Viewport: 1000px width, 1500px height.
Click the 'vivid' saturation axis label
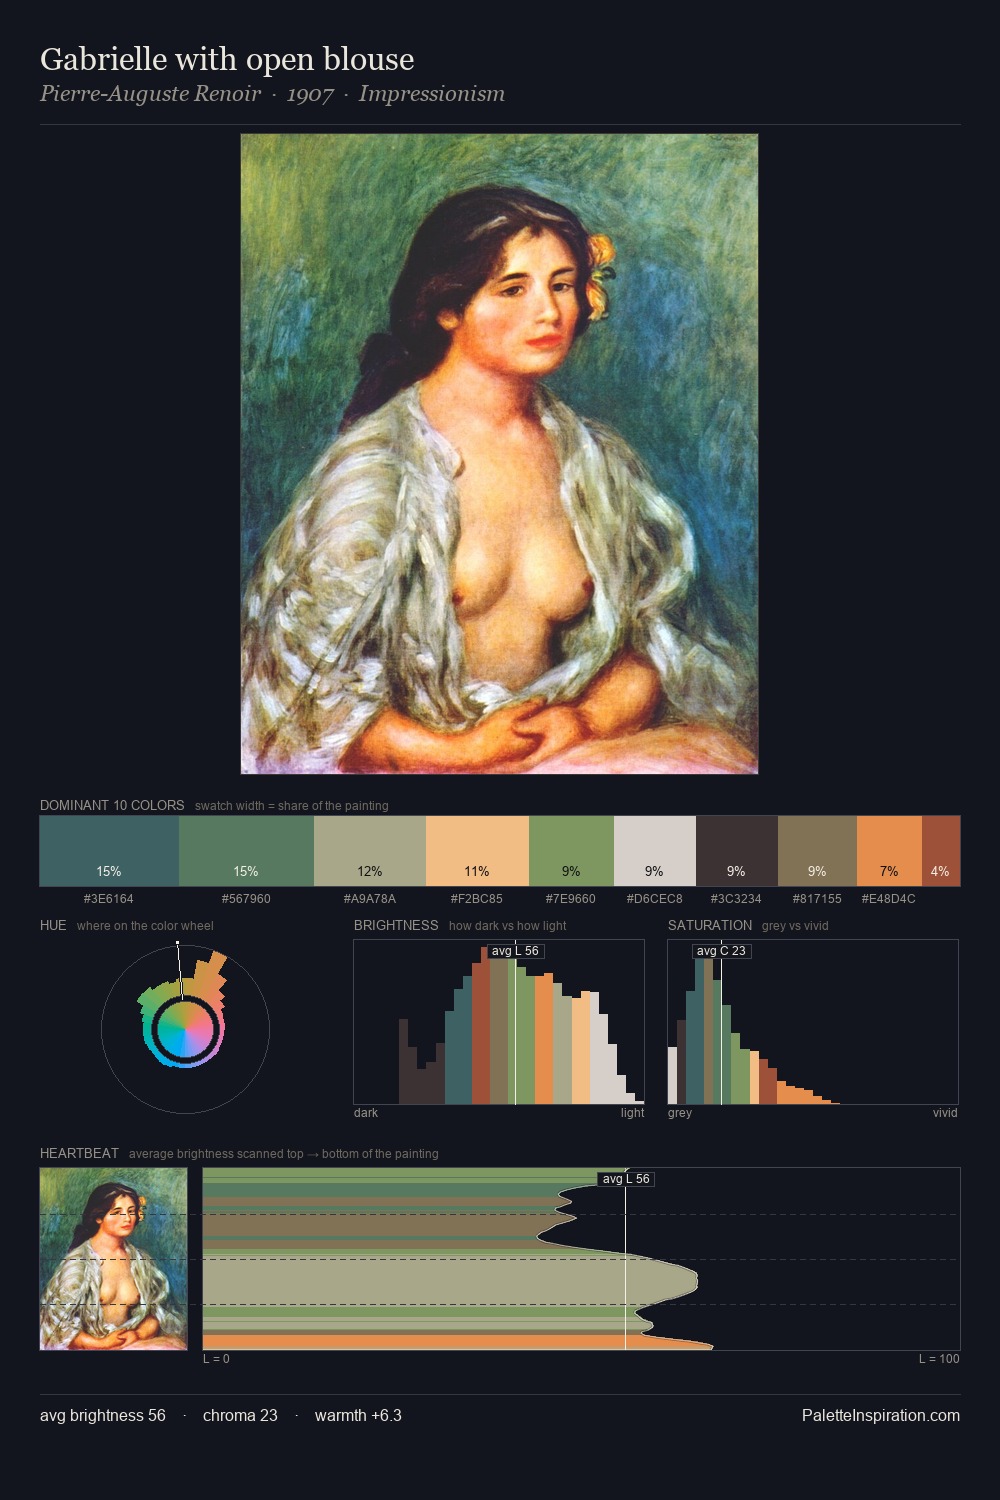(x=945, y=1112)
